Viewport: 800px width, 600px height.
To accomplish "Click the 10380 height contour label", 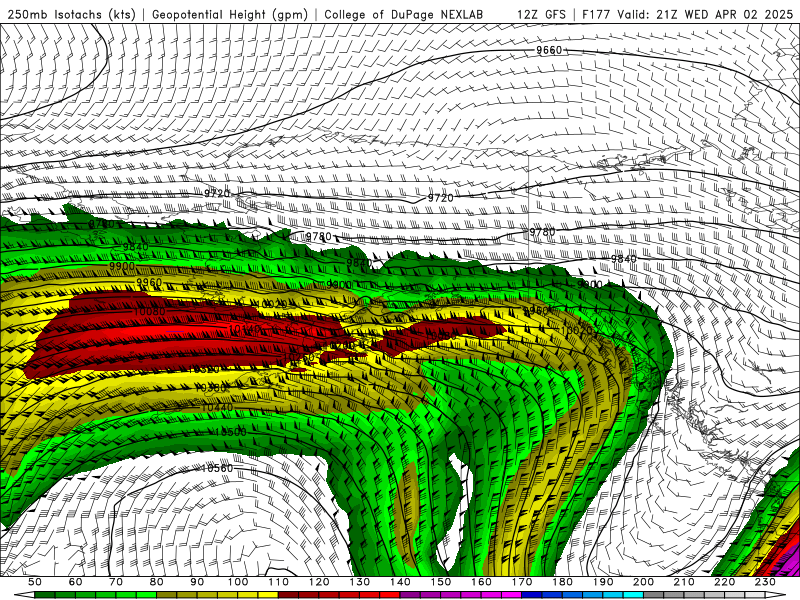I will (x=210, y=388).
